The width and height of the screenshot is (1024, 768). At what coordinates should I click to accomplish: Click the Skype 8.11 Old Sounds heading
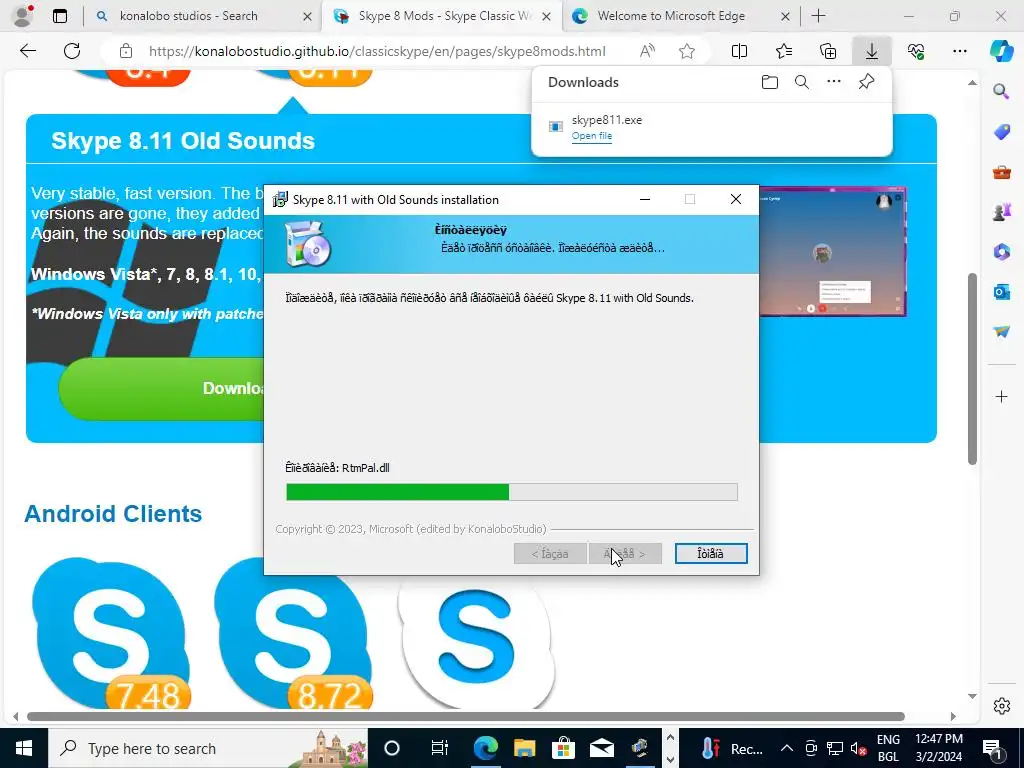coord(183,140)
